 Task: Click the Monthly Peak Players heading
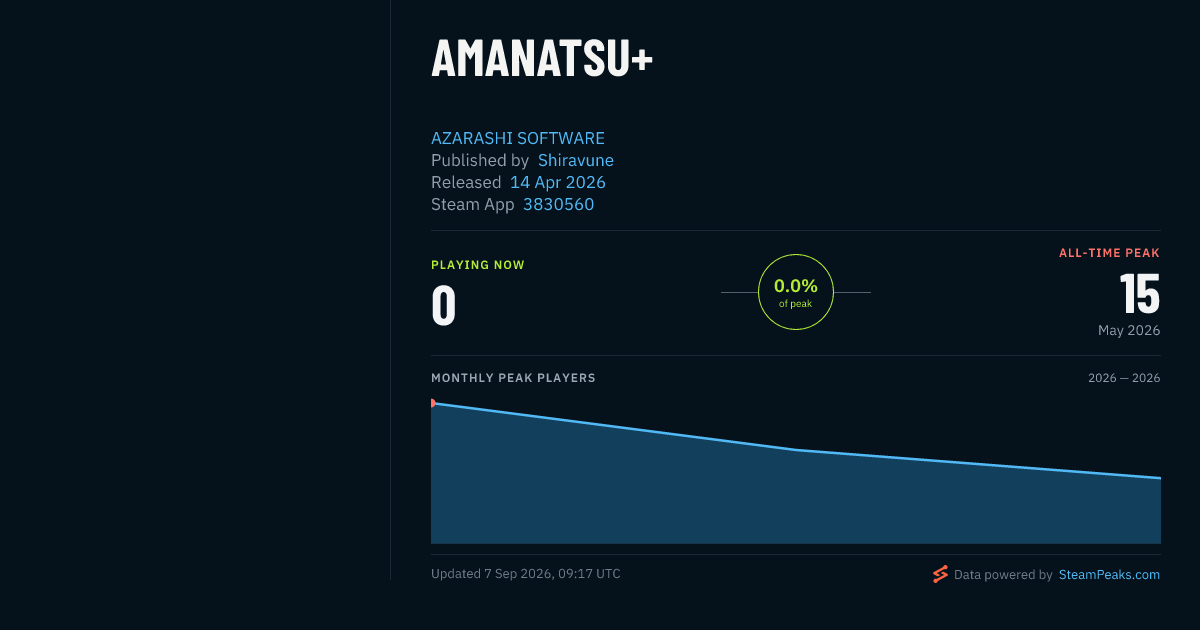click(513, 378)
